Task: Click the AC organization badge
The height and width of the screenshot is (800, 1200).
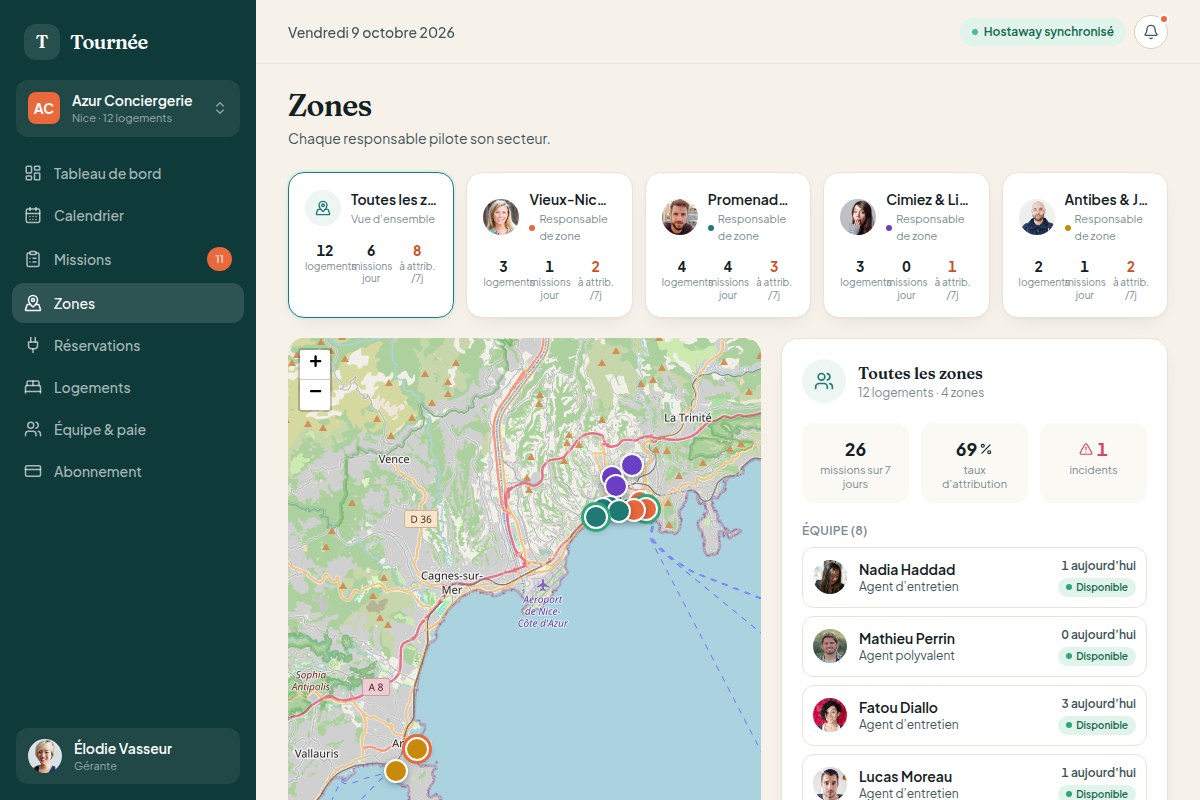Action: pos(44,108)
